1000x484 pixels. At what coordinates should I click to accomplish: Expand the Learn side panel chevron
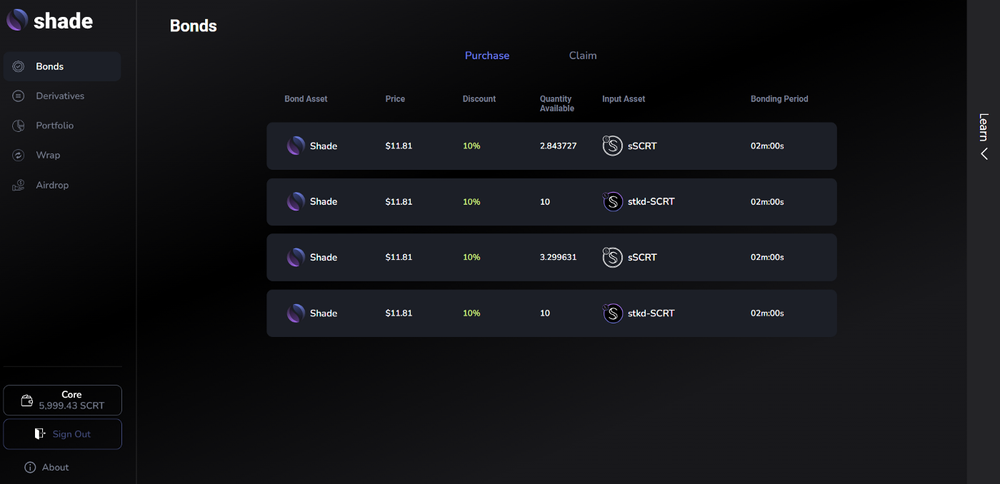(x=984, y=154)
